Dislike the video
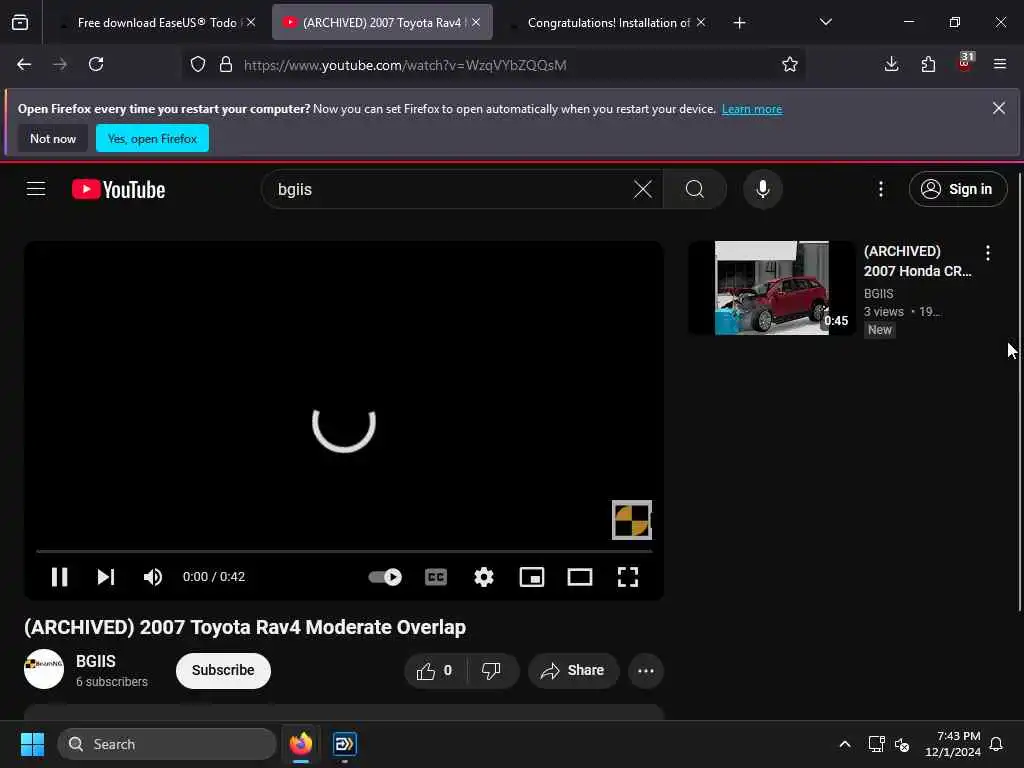The width and height of the screenshot is (1024, 768). [492, 671]
